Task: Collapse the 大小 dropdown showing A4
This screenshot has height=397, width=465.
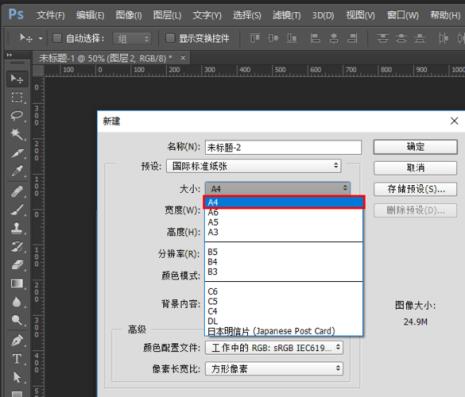Action: click(277, 188)
